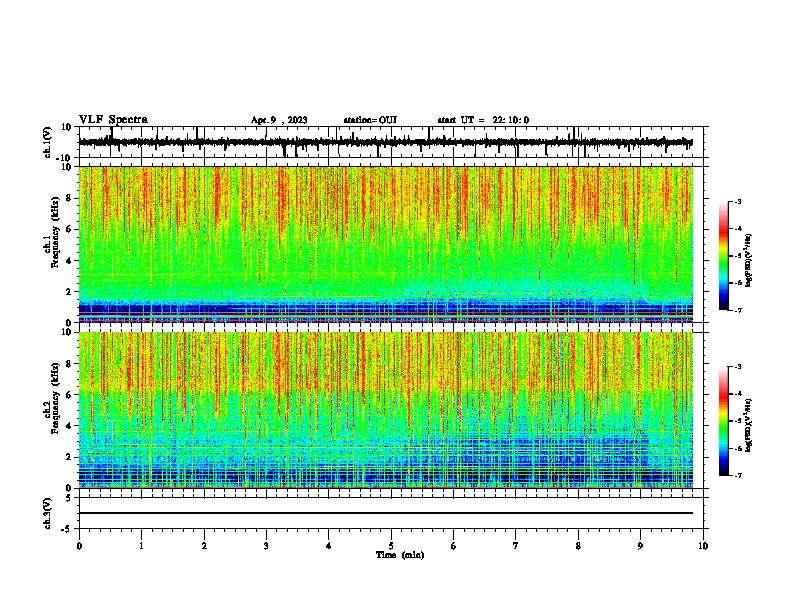The height and width of the screenshot is (612, 792).
Task: Click the ch.2 color scale log(PSD) unit label
Action: [x=749, y=425]
